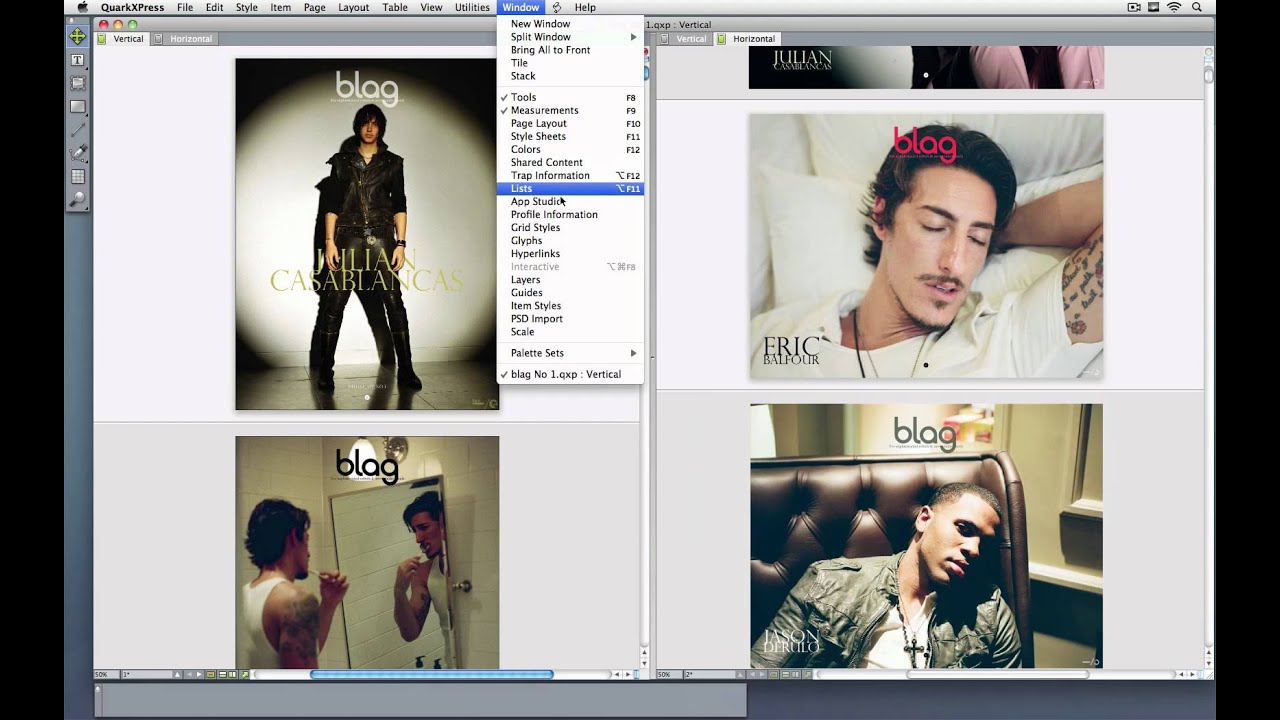Select the Text Content tool

coord(77,60)
